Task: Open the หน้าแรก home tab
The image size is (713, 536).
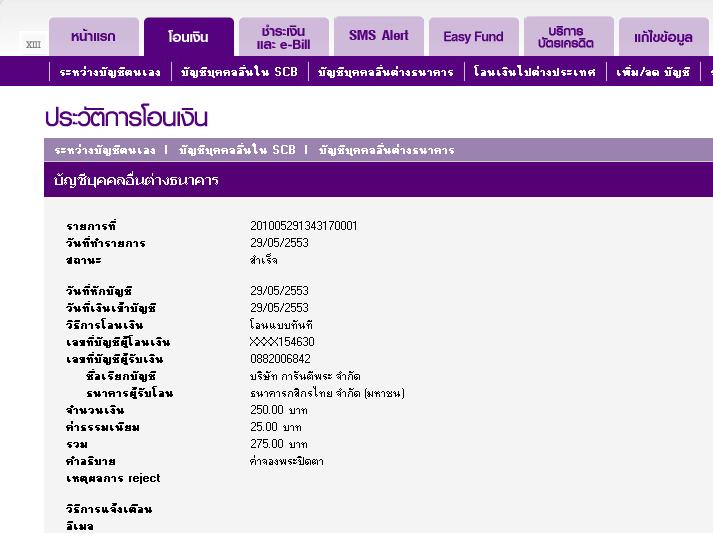Action: coord(93,37)
